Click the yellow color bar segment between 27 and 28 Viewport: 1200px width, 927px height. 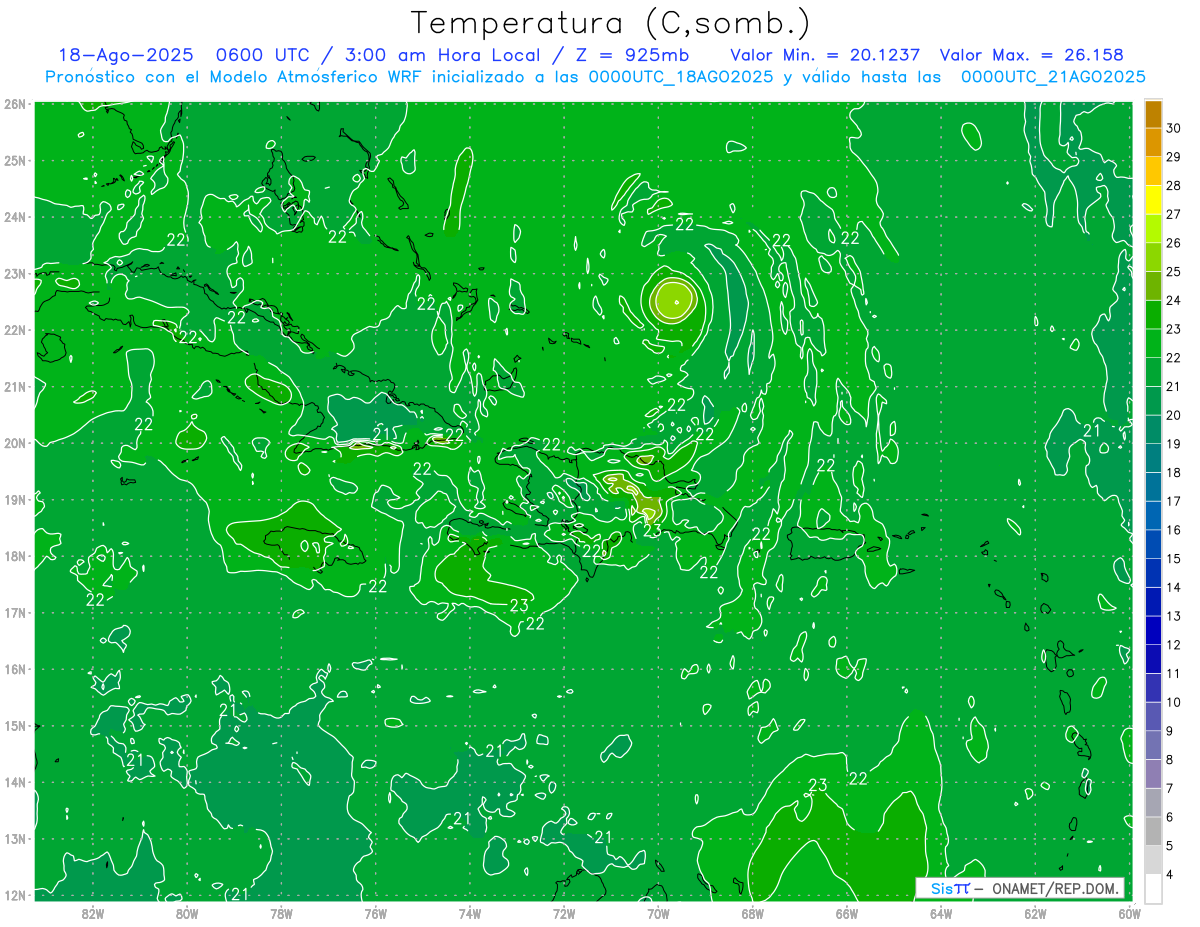(x=1153, y=200)
